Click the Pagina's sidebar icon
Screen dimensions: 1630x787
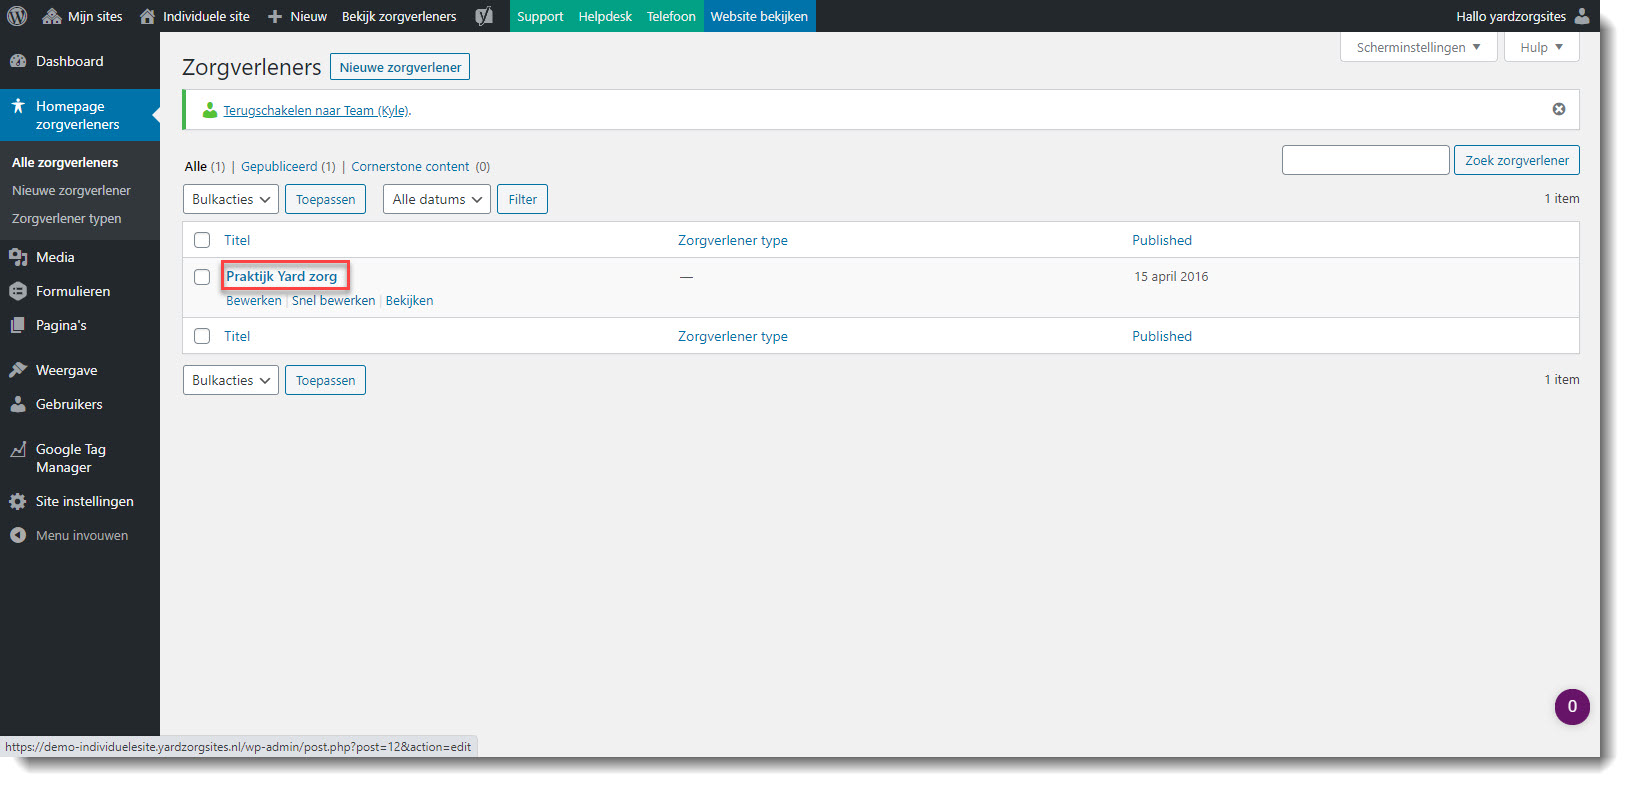pyautogui.click(x=18, y=325)
